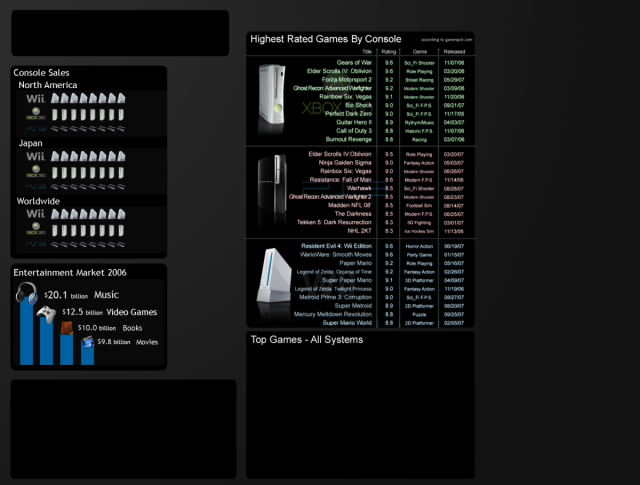Click the "Tekken 5: Dark Resurrection" title
Image resolution: width=640 pixels, height=485 pixels.
tap(334, 222)
